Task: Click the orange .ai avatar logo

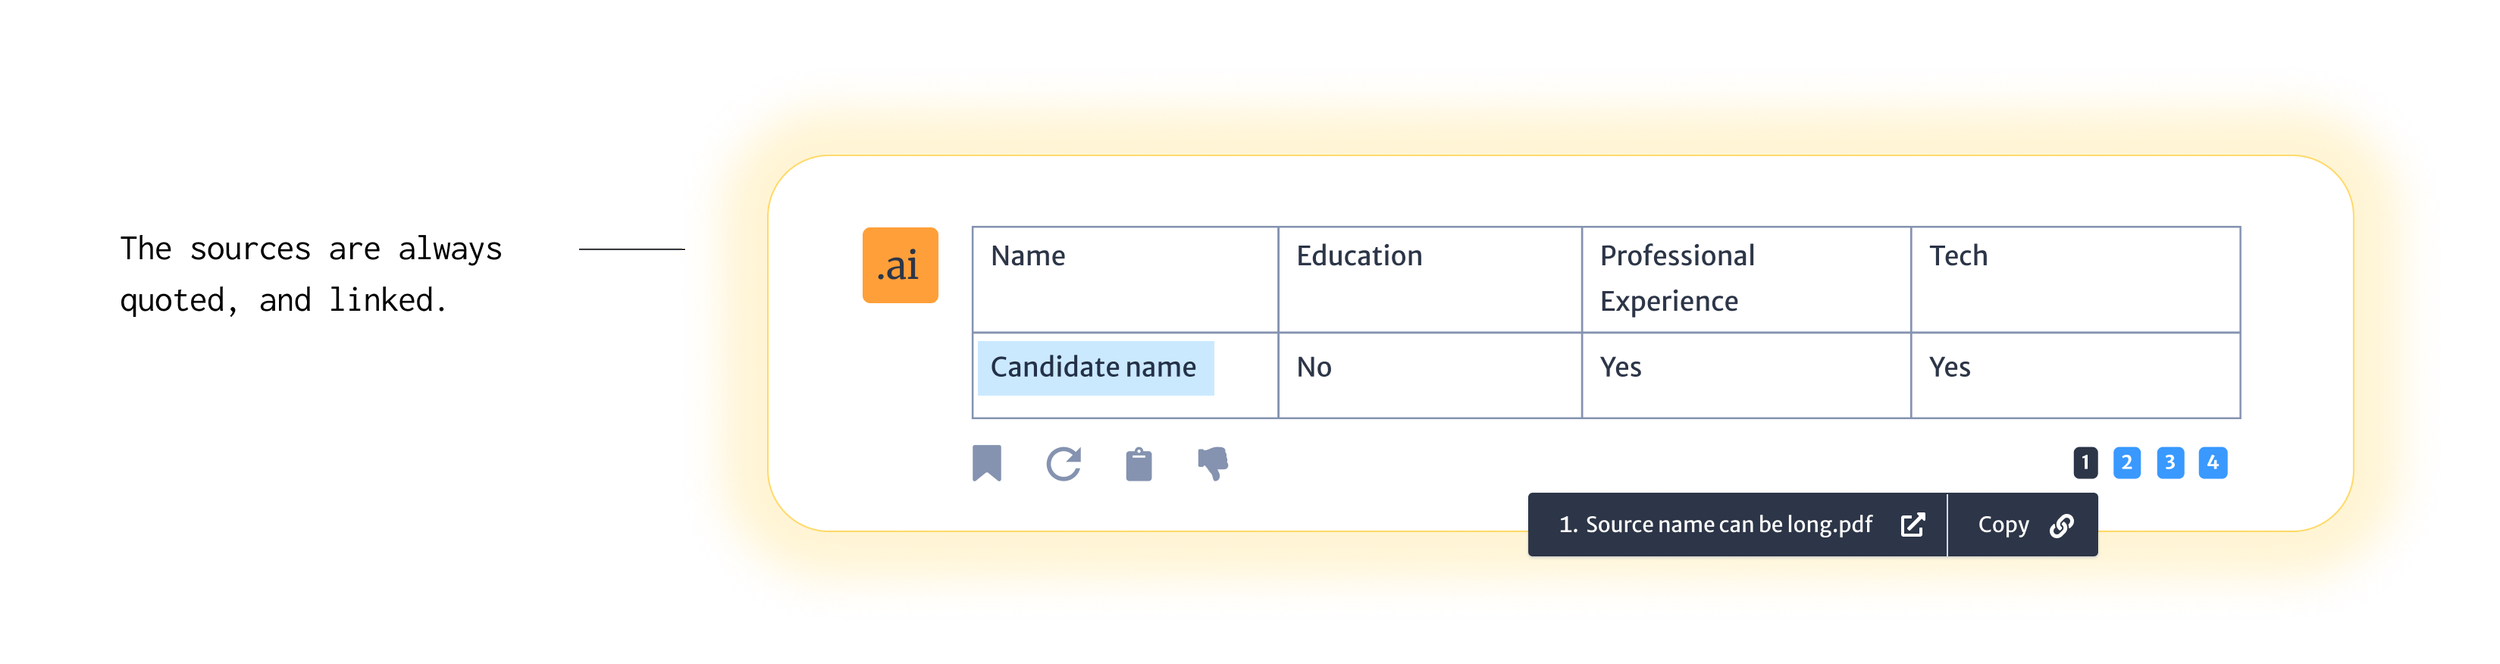Action: 900,265
